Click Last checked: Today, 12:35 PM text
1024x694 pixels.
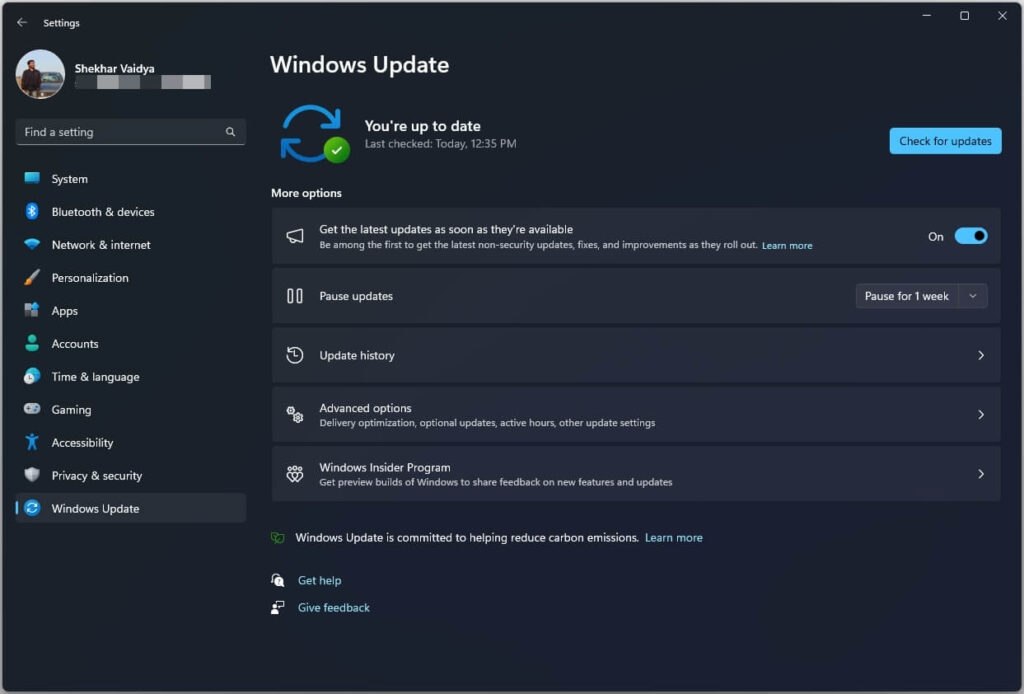pos(440,144)
